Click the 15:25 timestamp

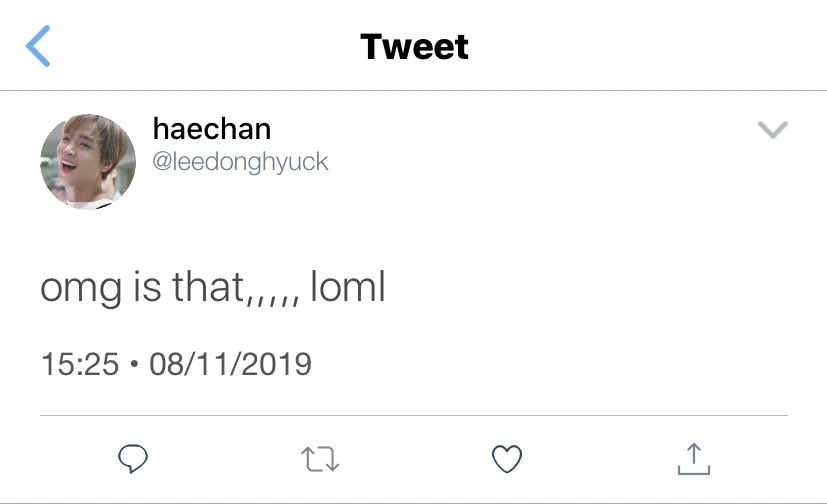(x=80, y=364)
